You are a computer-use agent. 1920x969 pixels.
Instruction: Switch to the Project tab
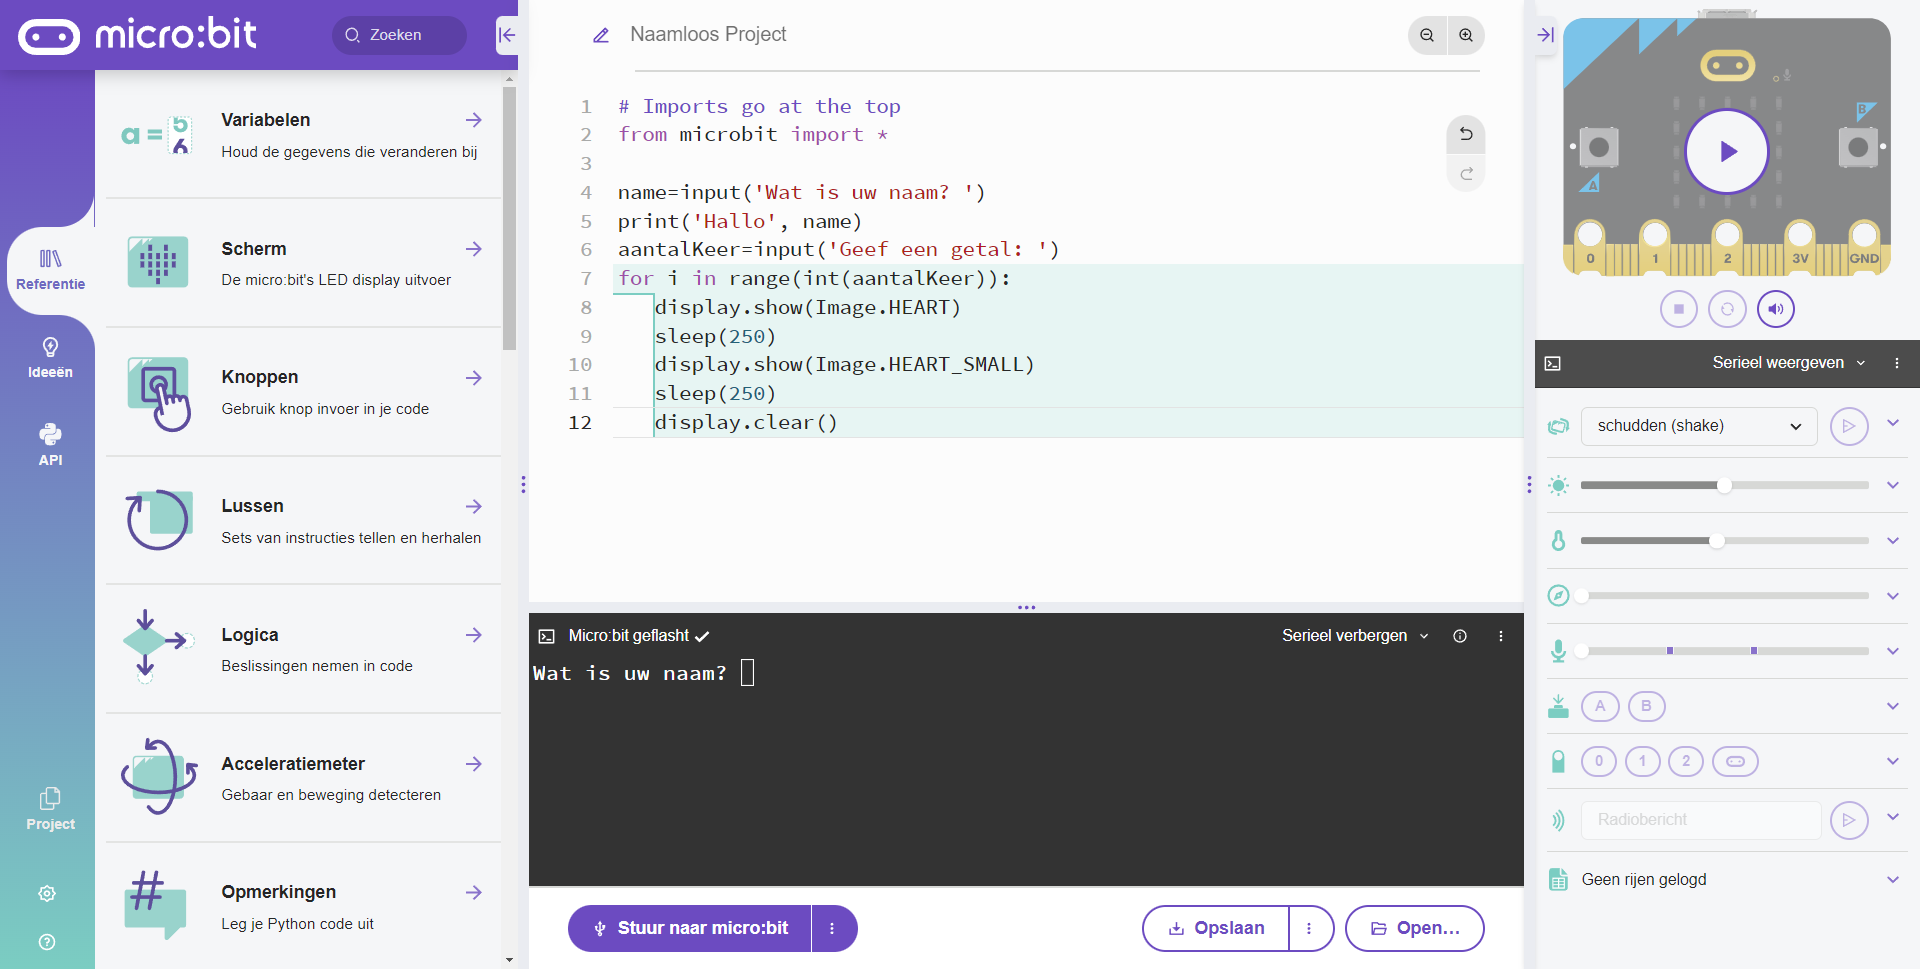tap(50, 810)
